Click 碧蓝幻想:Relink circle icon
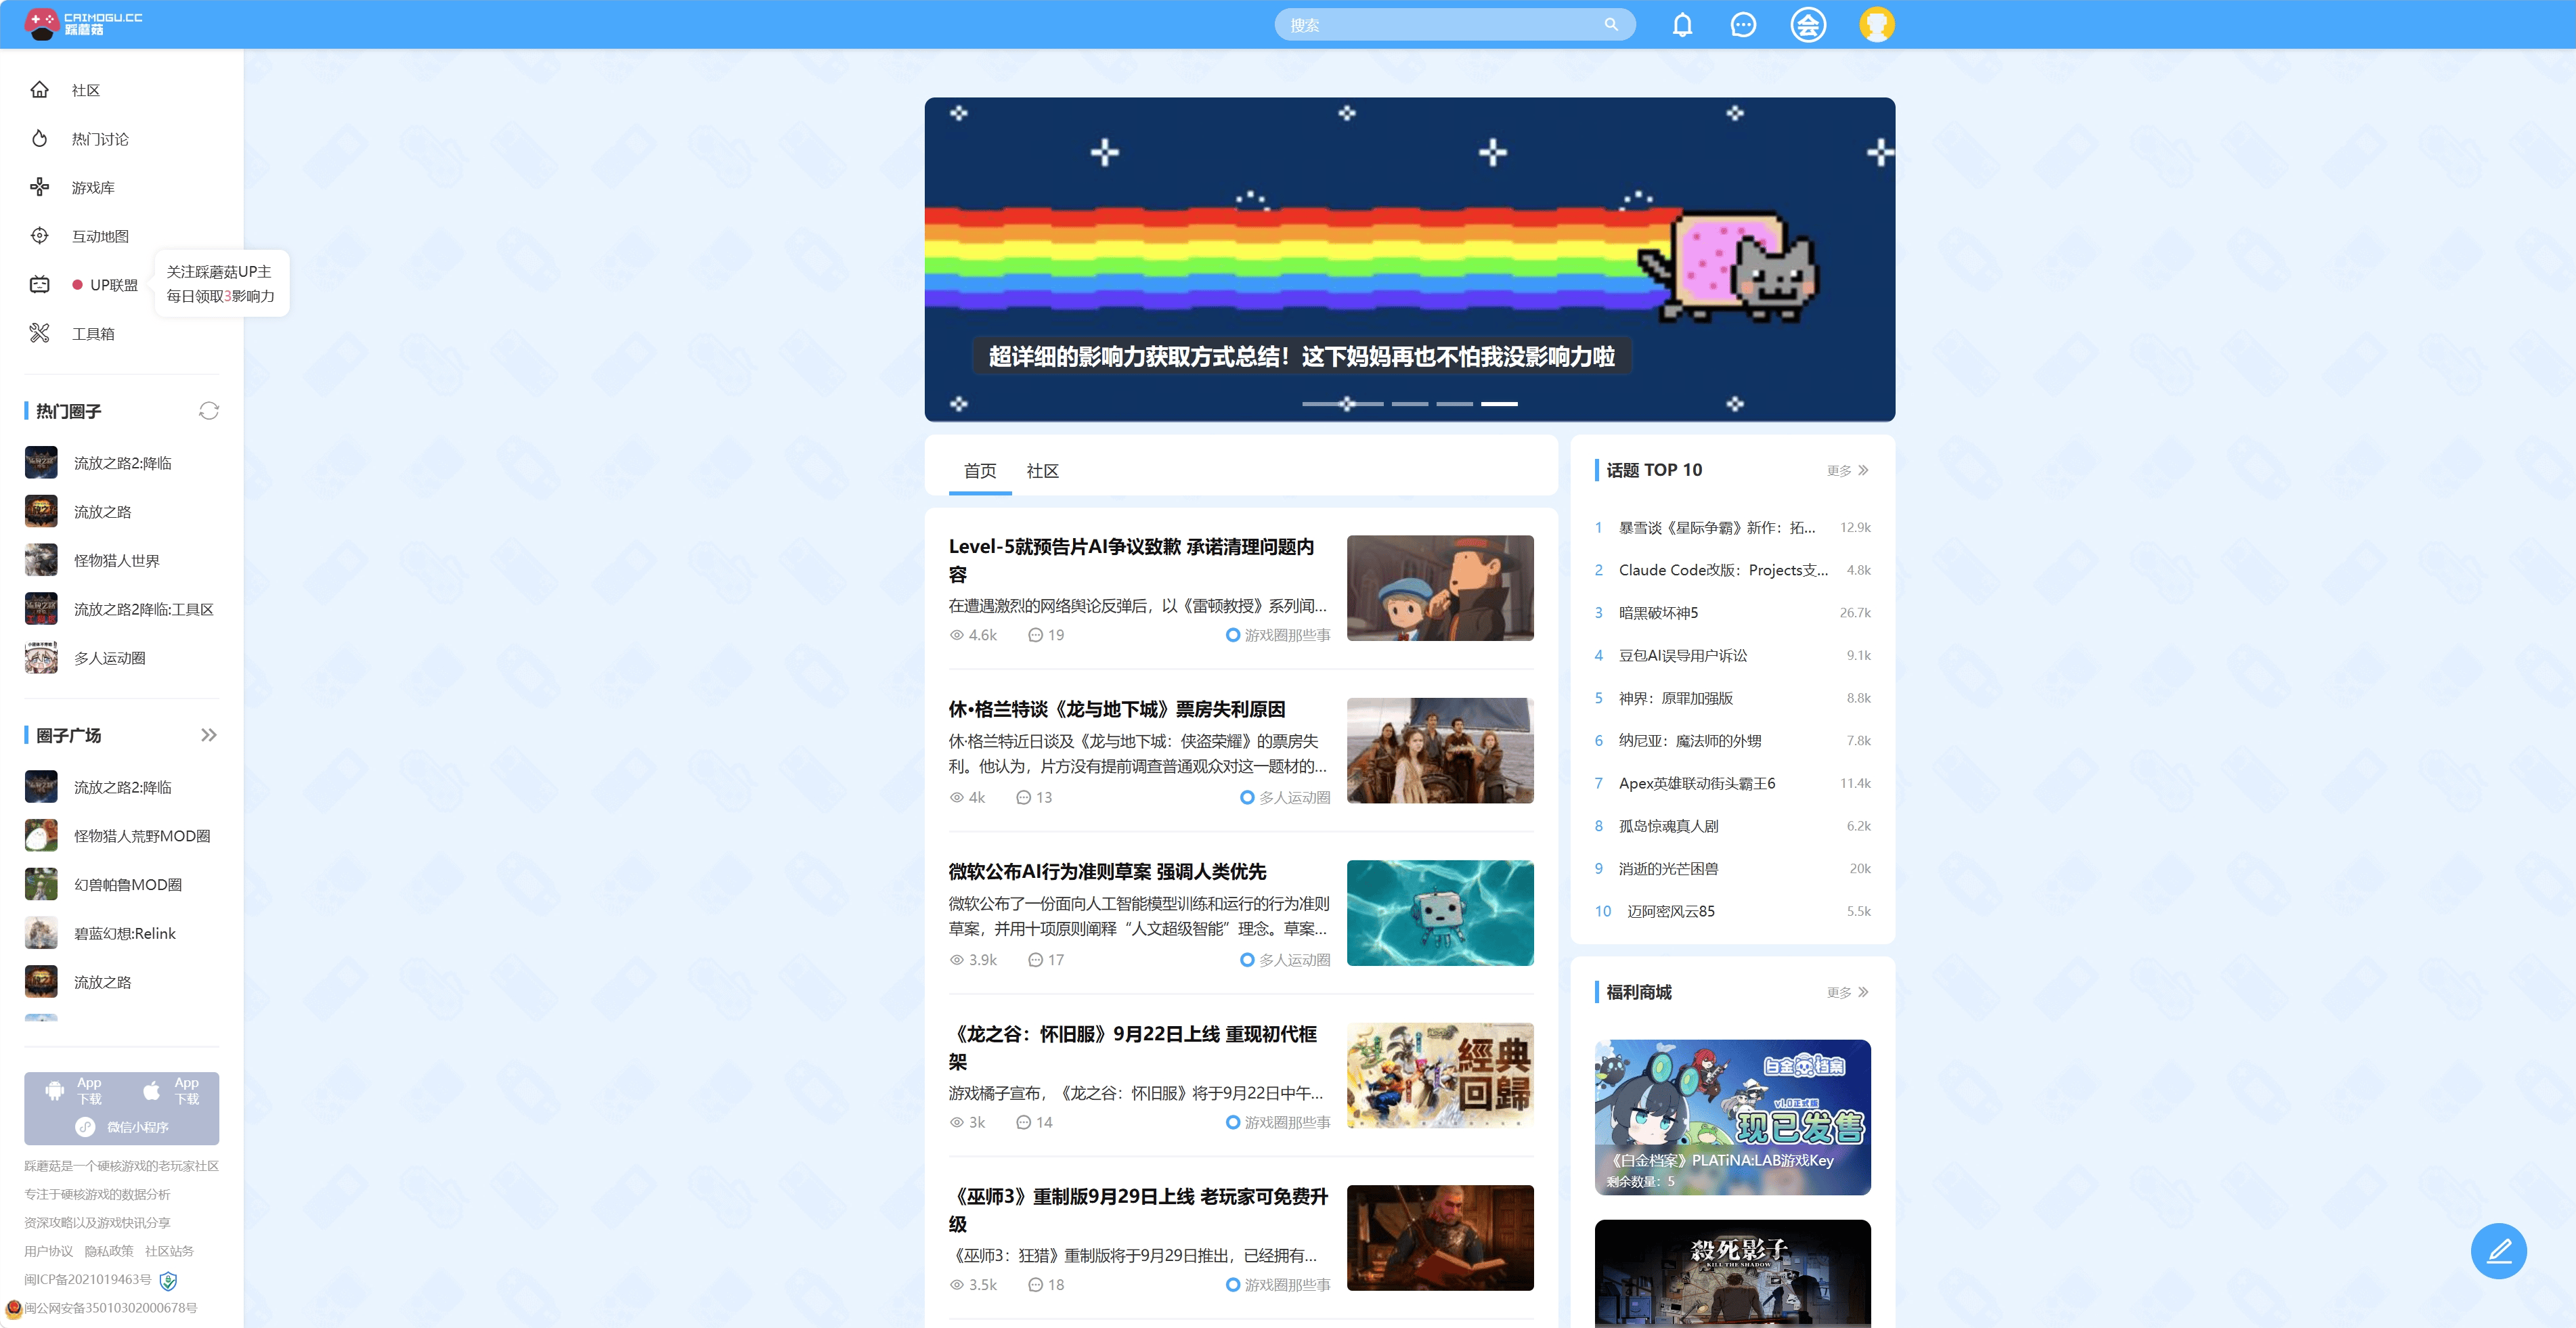The width and height of the screenshot is (2576, 1328). tap(41, 933)
